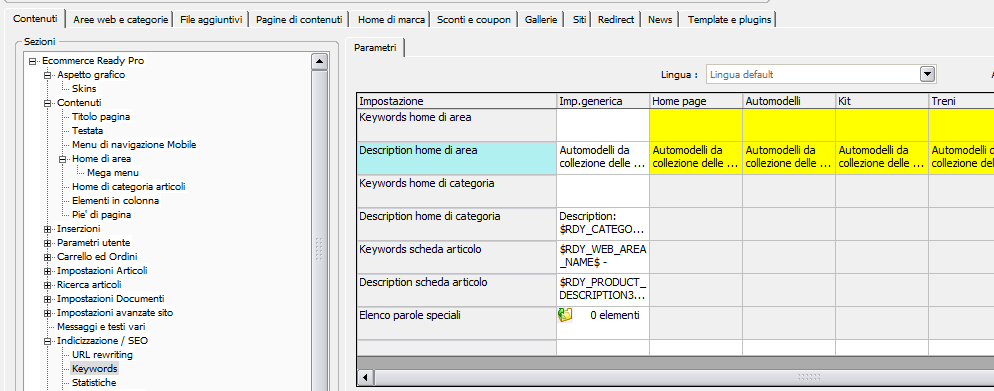Click the Automodelli column header
The image size is (994, 391).
pos(789,101)
